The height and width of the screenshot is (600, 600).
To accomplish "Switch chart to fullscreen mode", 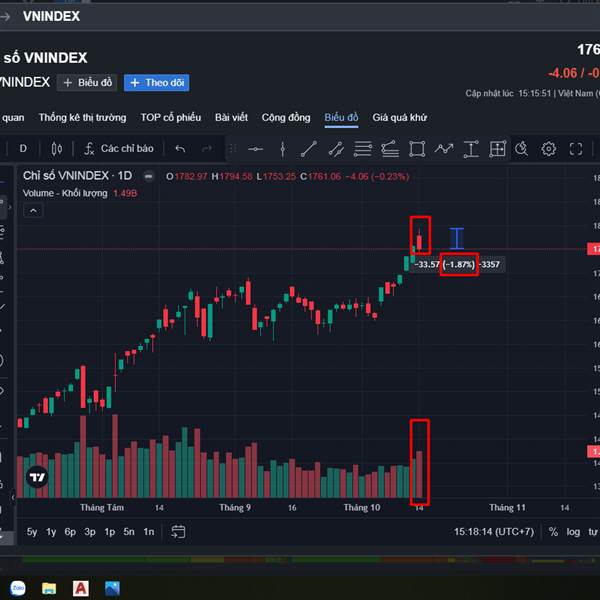I will 576,149.
